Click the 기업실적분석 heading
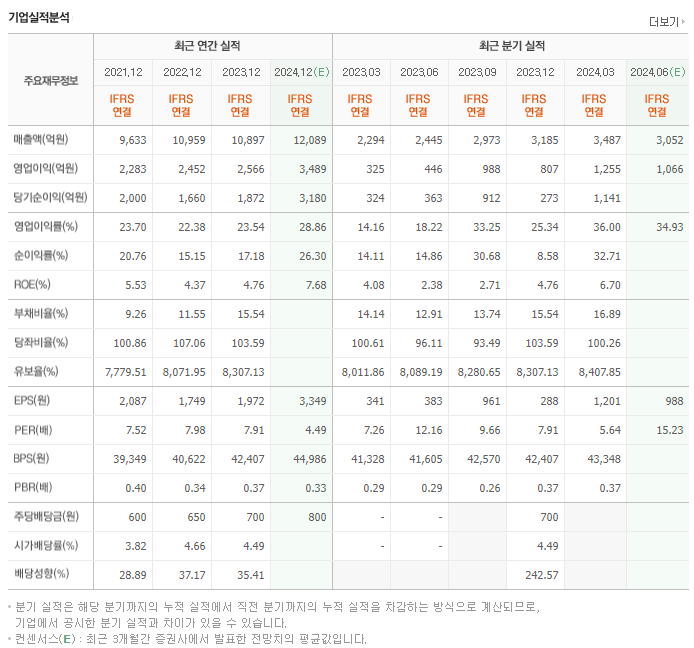This screenshot has height=648, width=694. coord(39,17)
